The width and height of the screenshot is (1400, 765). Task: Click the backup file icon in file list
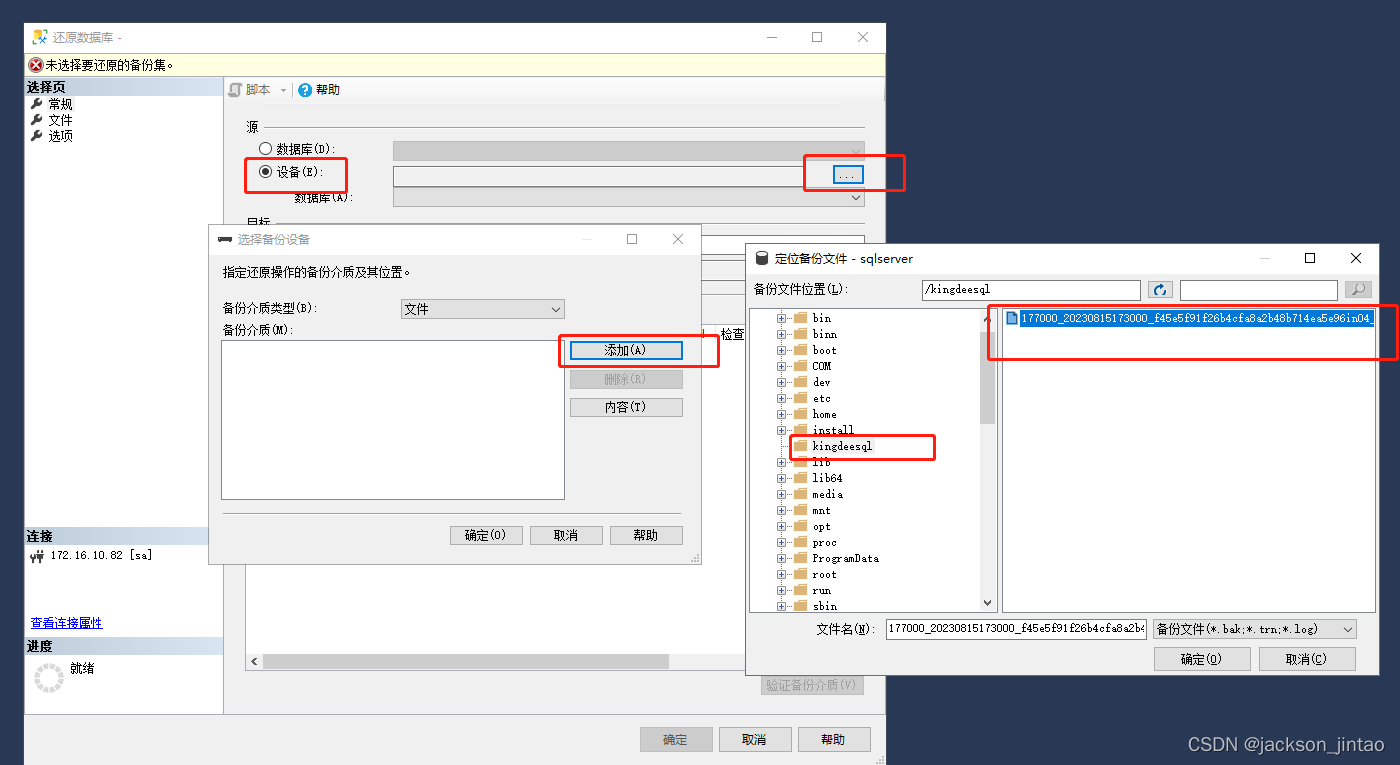point(1012,318)
